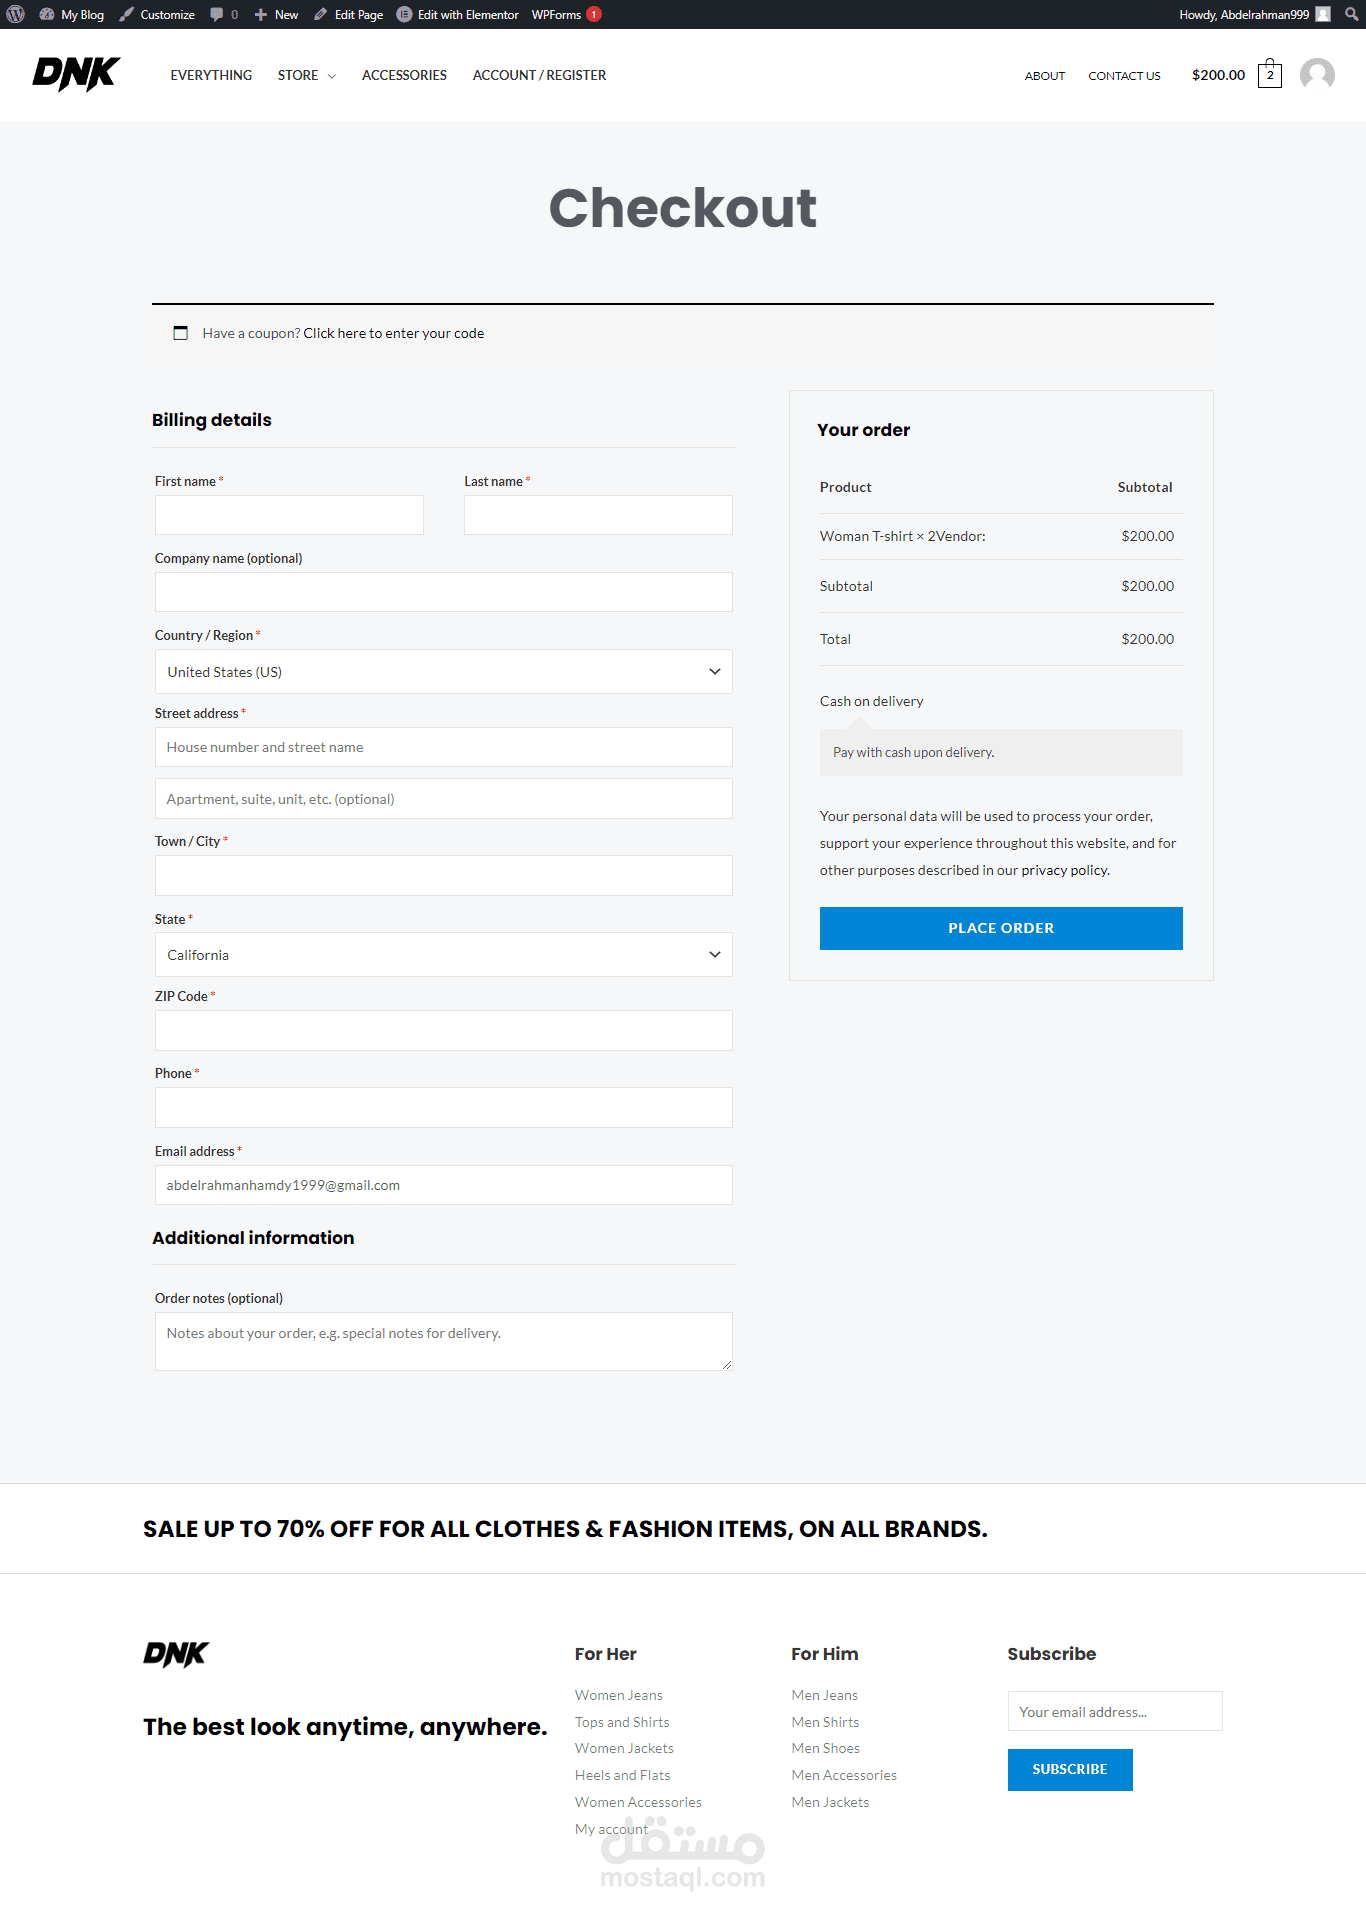Click the WordPress logo icon
Viewport: 1366px width, 1931px height.
(16, 14)
